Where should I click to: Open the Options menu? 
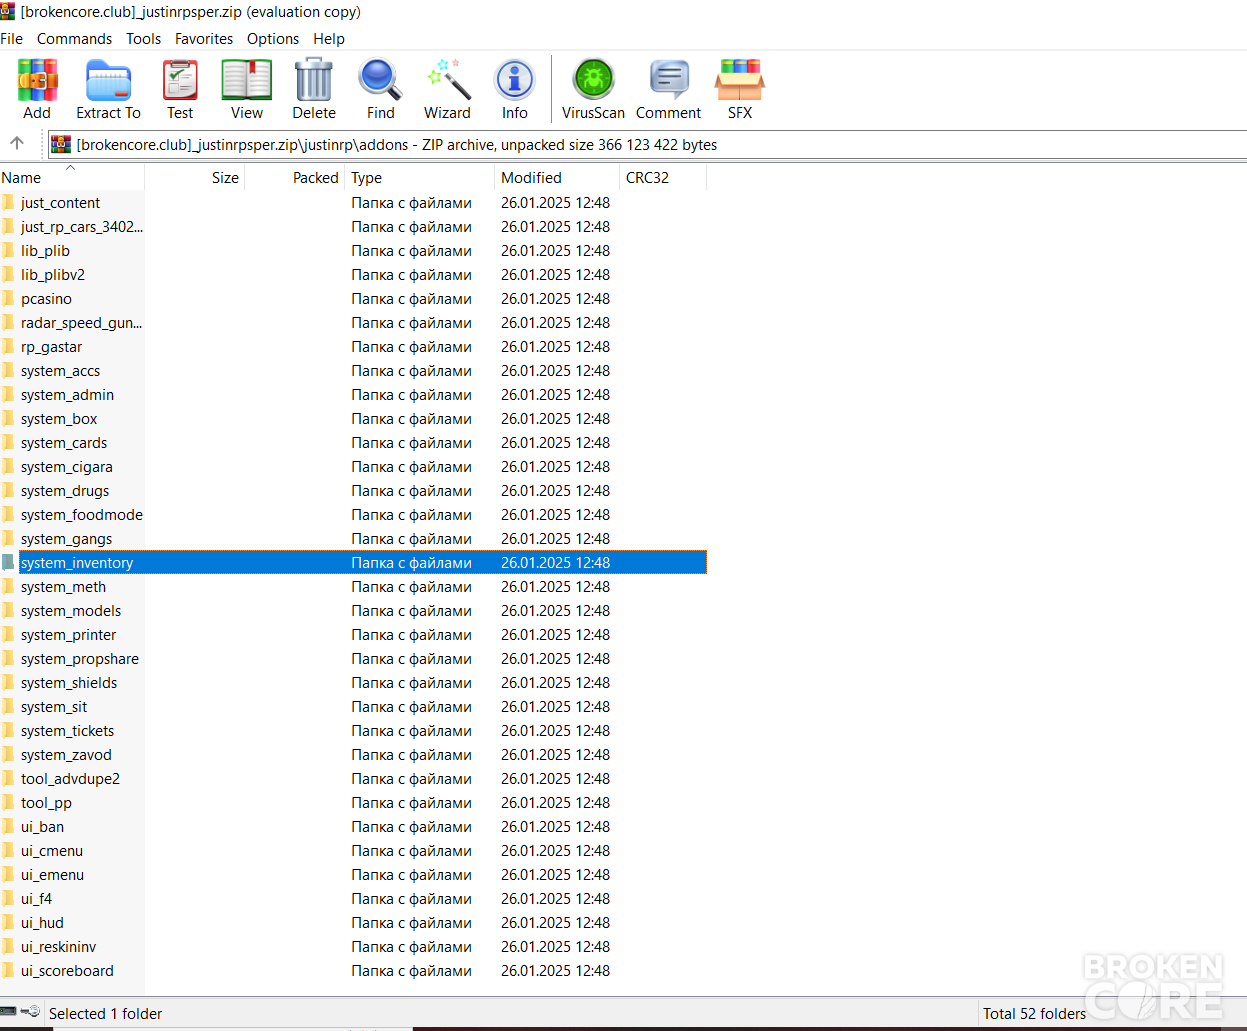click(x=273, y=39)
